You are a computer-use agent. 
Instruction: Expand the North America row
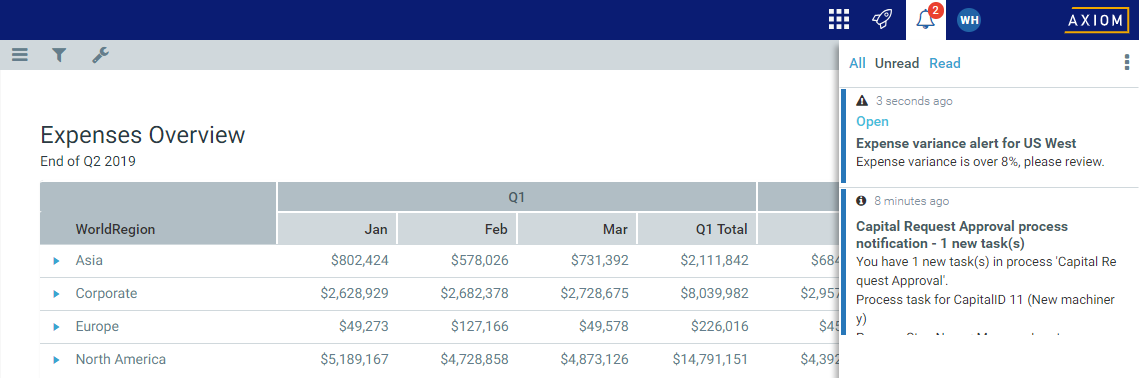coord(57,360)
